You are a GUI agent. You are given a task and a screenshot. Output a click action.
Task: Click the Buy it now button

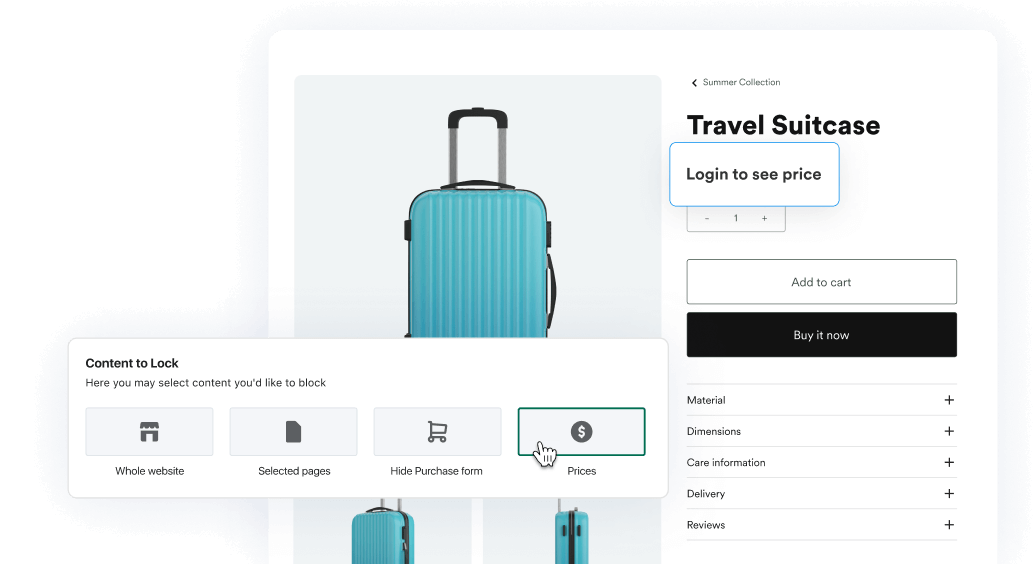coord(822,334)
